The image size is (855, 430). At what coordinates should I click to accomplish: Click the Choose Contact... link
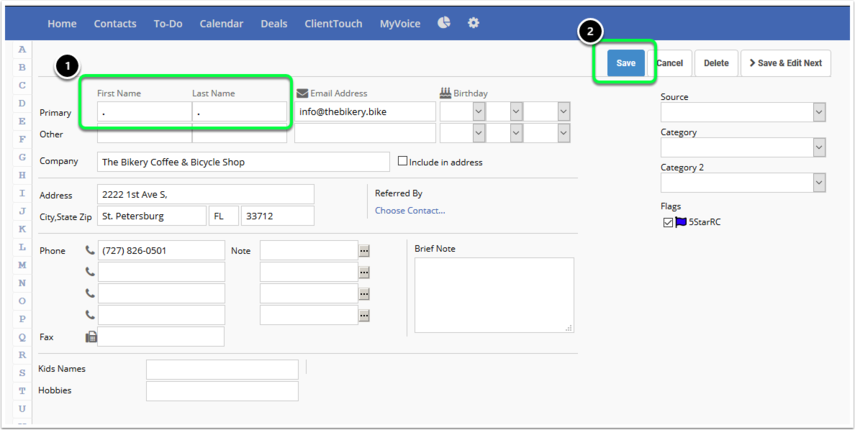click(x=410, y=211)
